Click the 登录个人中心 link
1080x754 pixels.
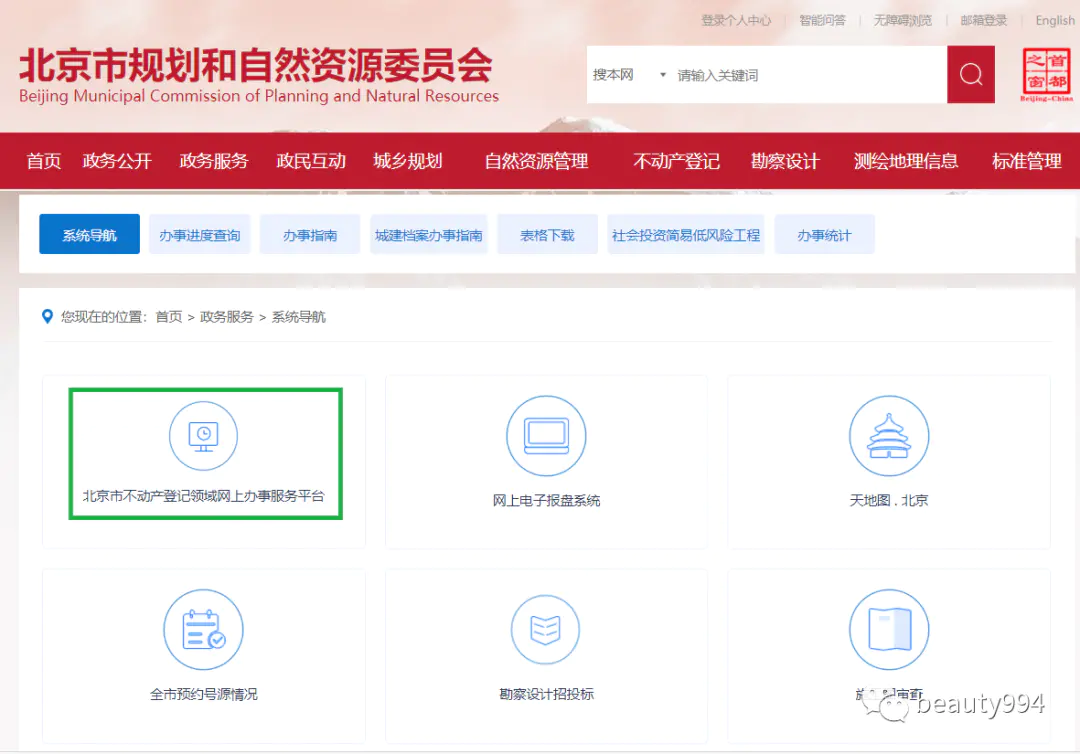(736, 20)
